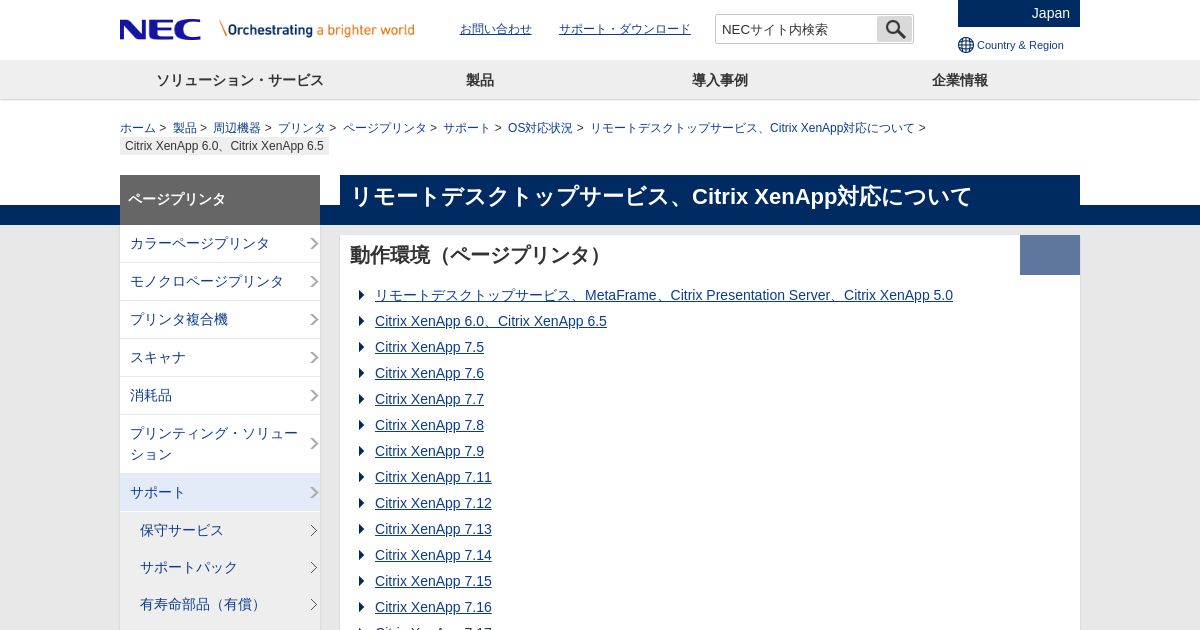Expand the 消耗品 chevron
This screenshot has width=1200, height=630.
(313, 396)
